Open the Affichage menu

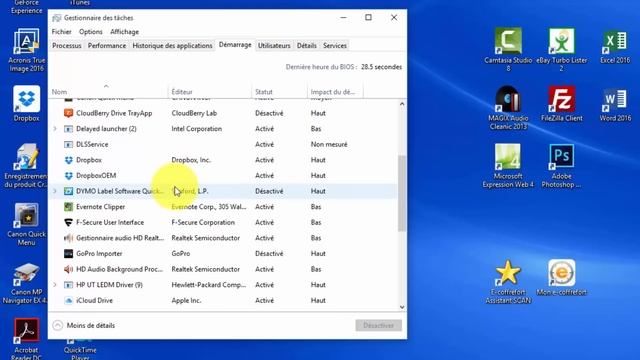coord(124,32)
